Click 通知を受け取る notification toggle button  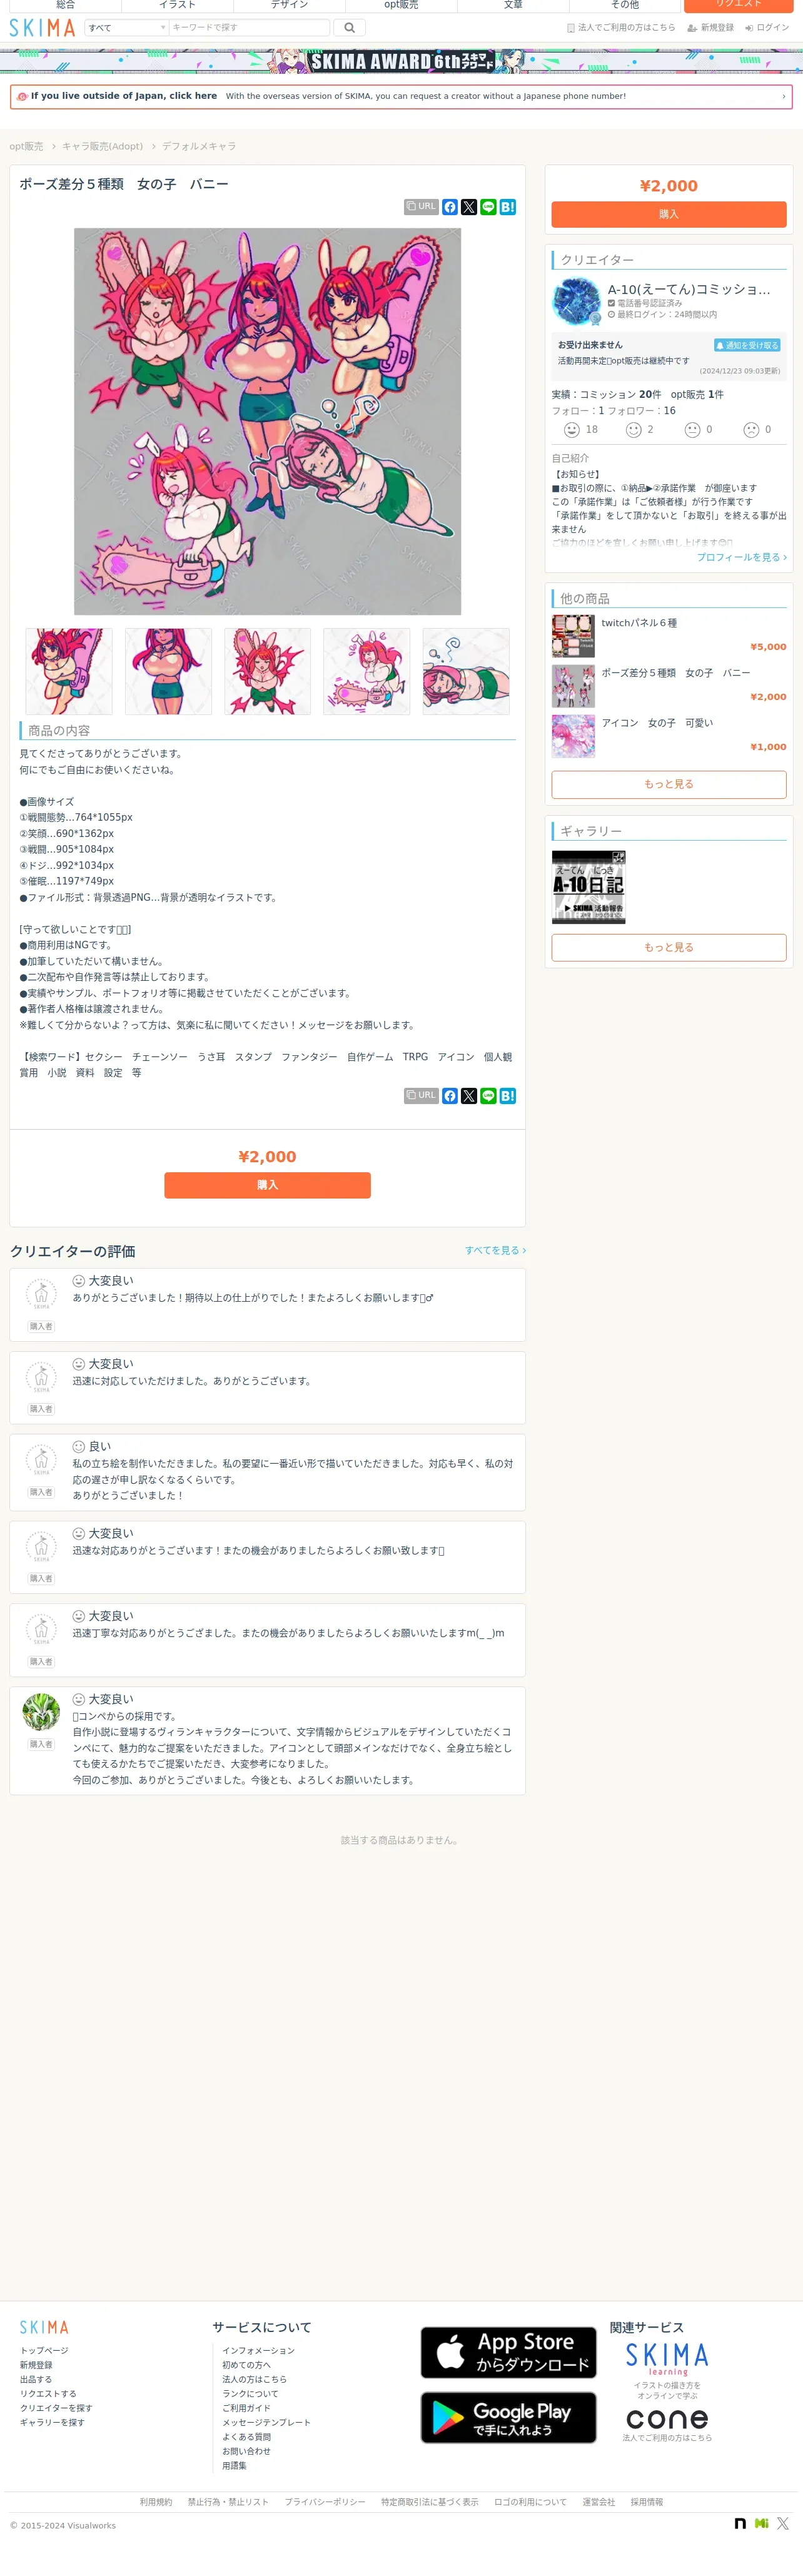[747, 345]
